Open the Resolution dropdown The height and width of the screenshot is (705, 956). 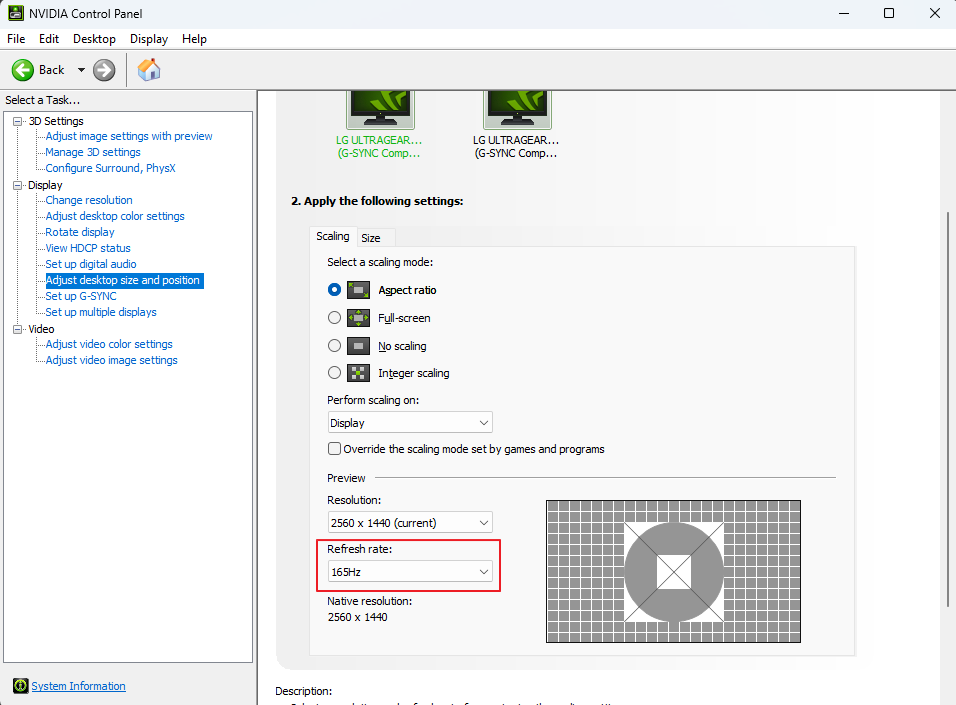(410, 523)
